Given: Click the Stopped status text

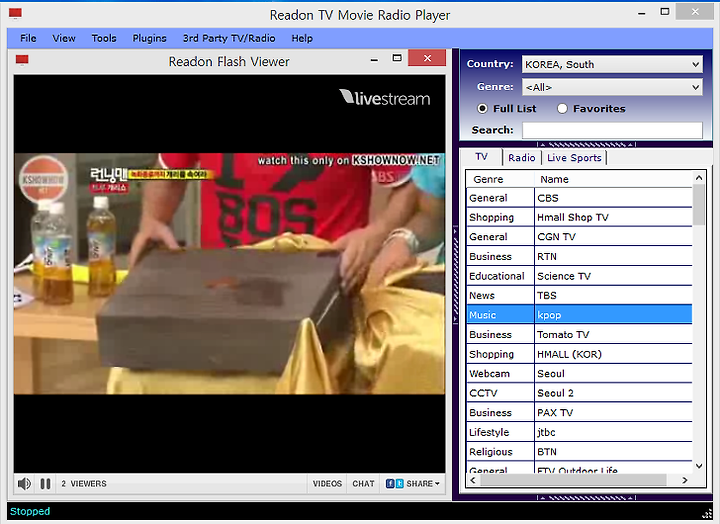Looking at the screenshot, I should point(30,511).
